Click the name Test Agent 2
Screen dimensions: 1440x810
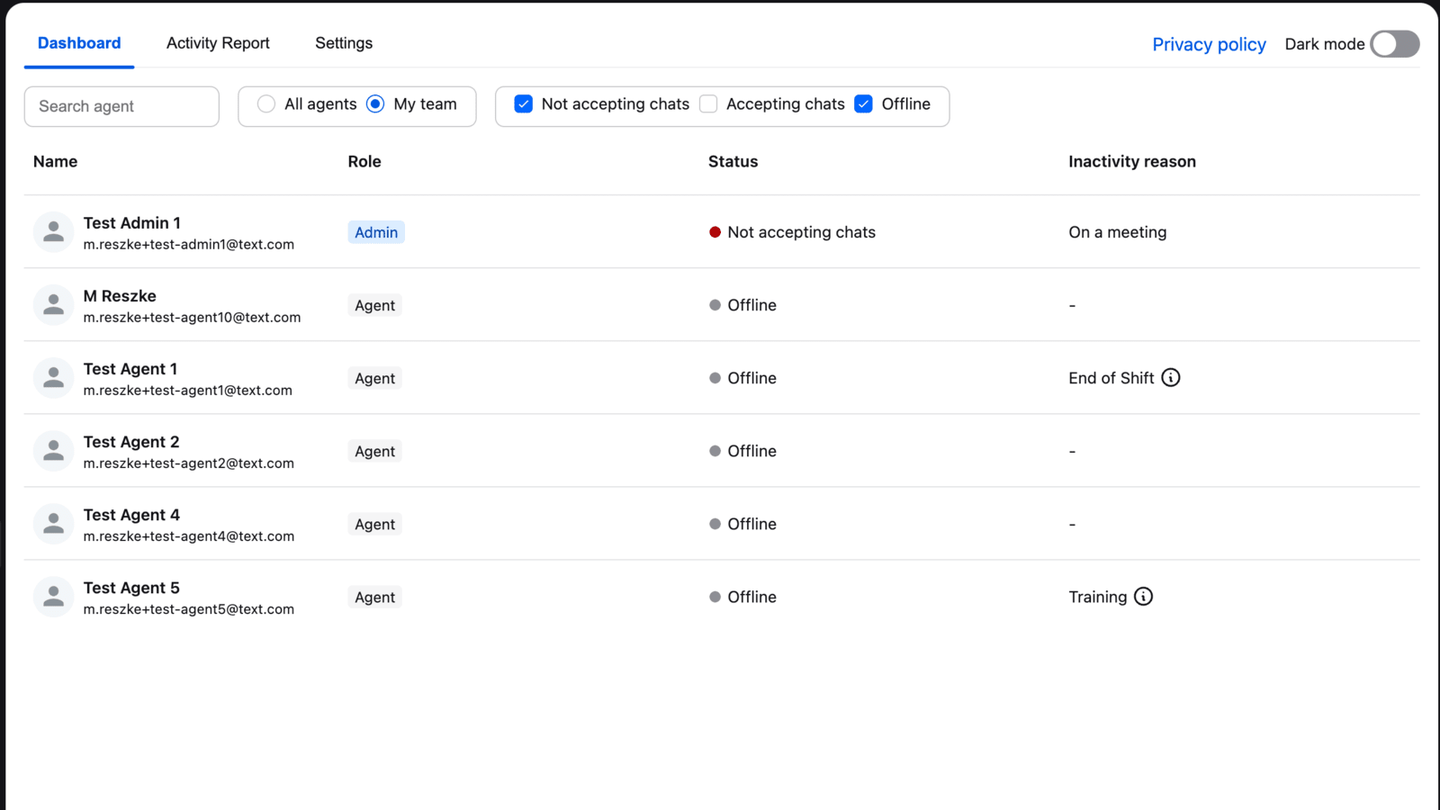(x=131, y=442)
